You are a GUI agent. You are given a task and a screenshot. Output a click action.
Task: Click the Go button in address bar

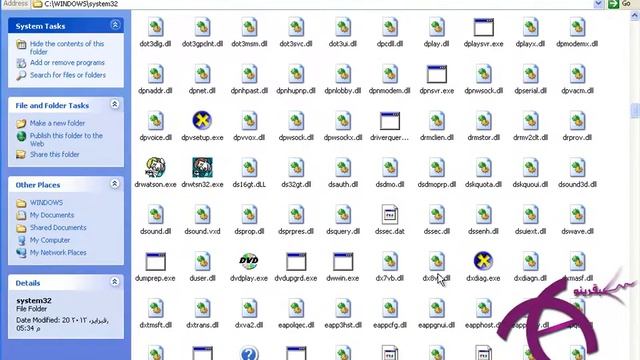coord(620,4)
